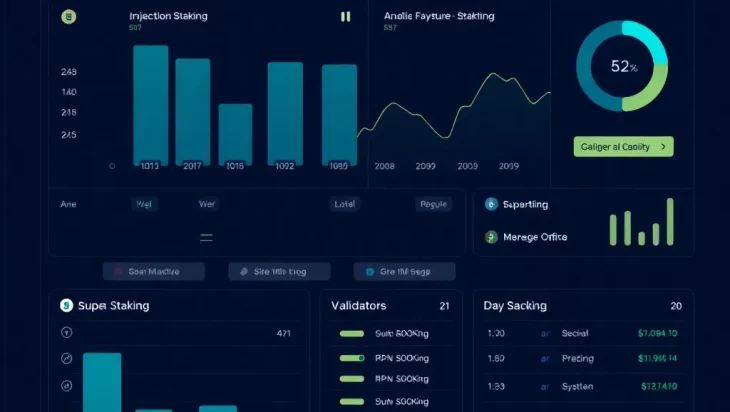This screenshot has width=730, height=412.
Task: Click the green Merage Office icon
Action: coord(491,237)
